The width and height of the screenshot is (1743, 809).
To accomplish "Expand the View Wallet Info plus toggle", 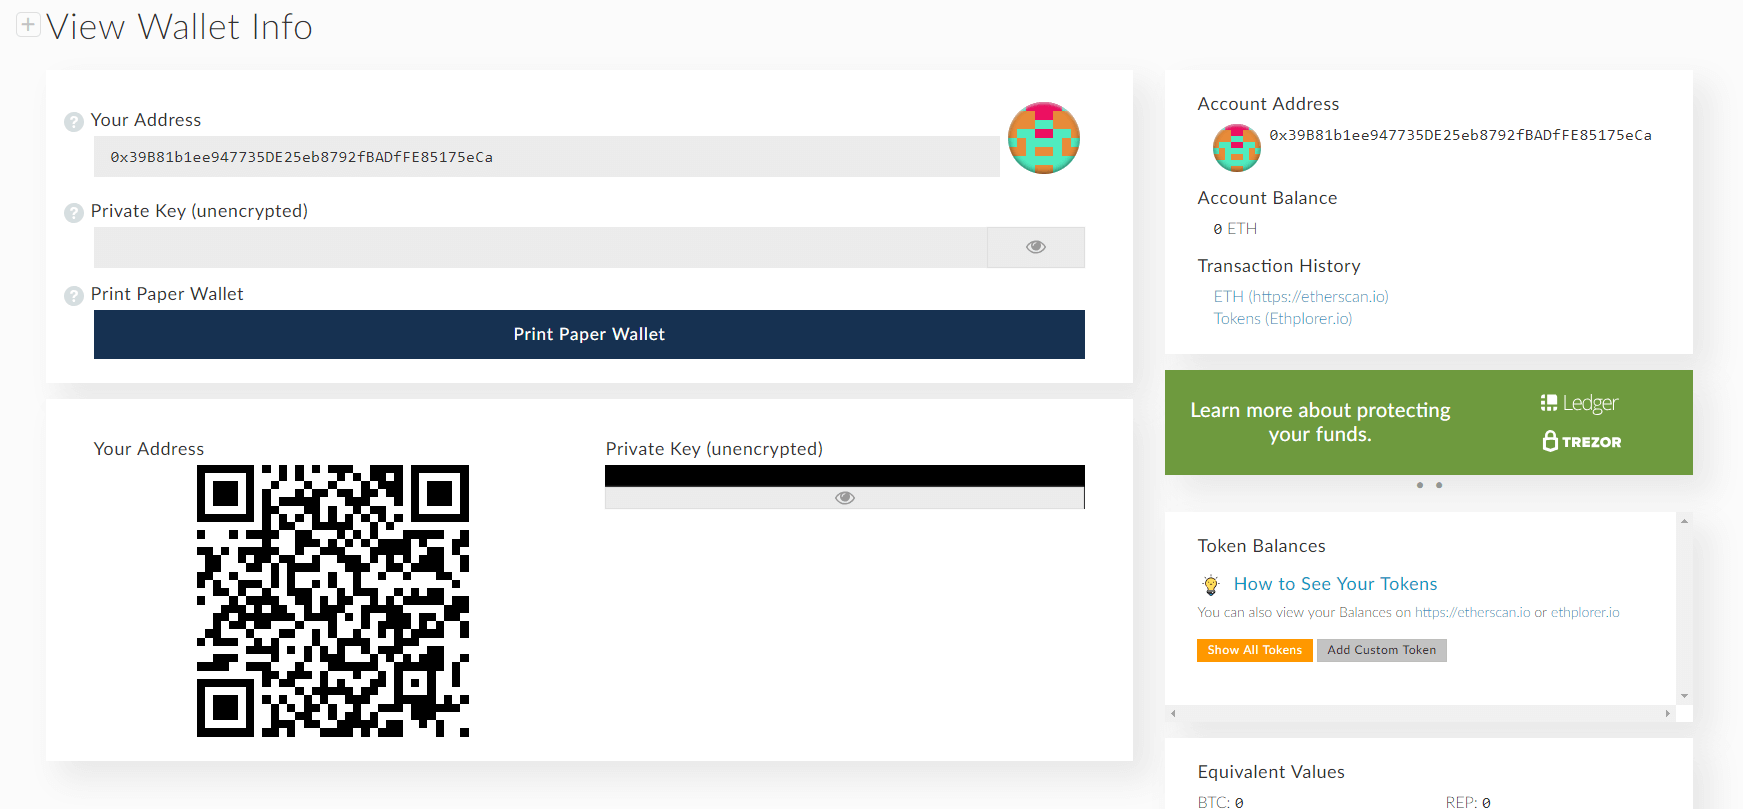I will coord(28,25).
